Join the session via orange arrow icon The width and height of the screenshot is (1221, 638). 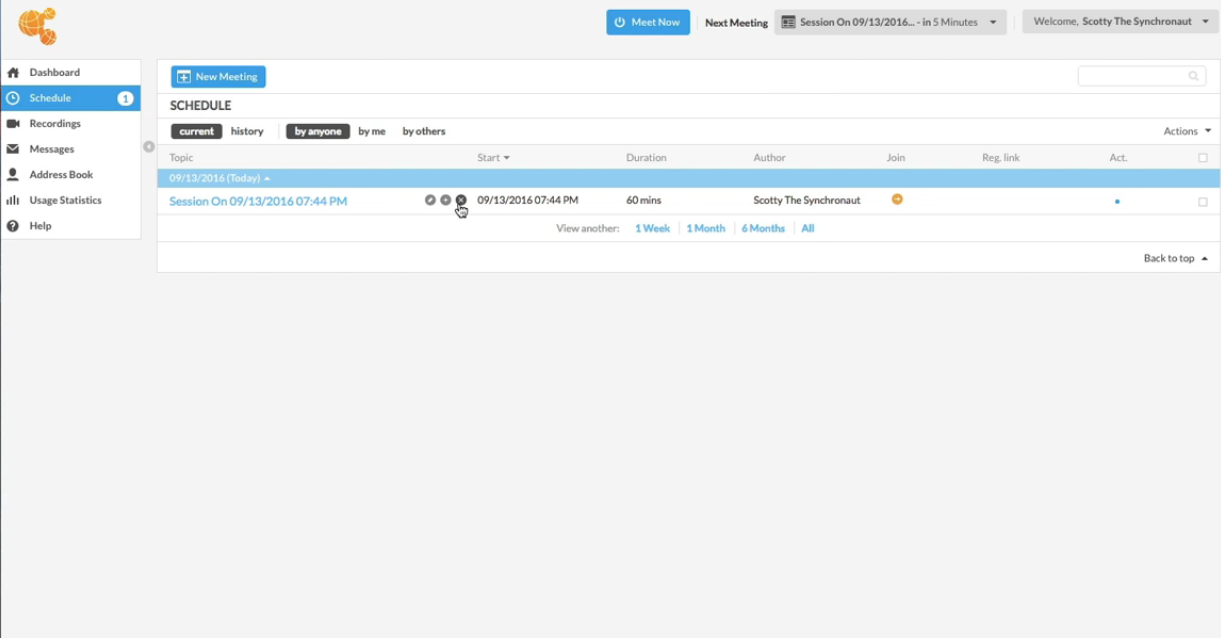click(x=897, y=199)
